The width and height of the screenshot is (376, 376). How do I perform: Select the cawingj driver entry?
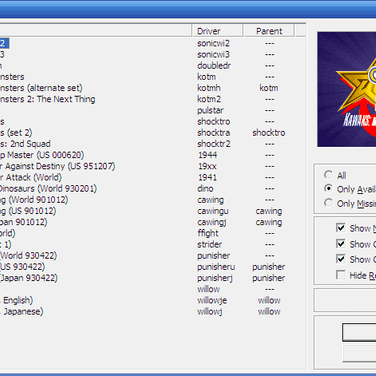(x=212, y=222)
